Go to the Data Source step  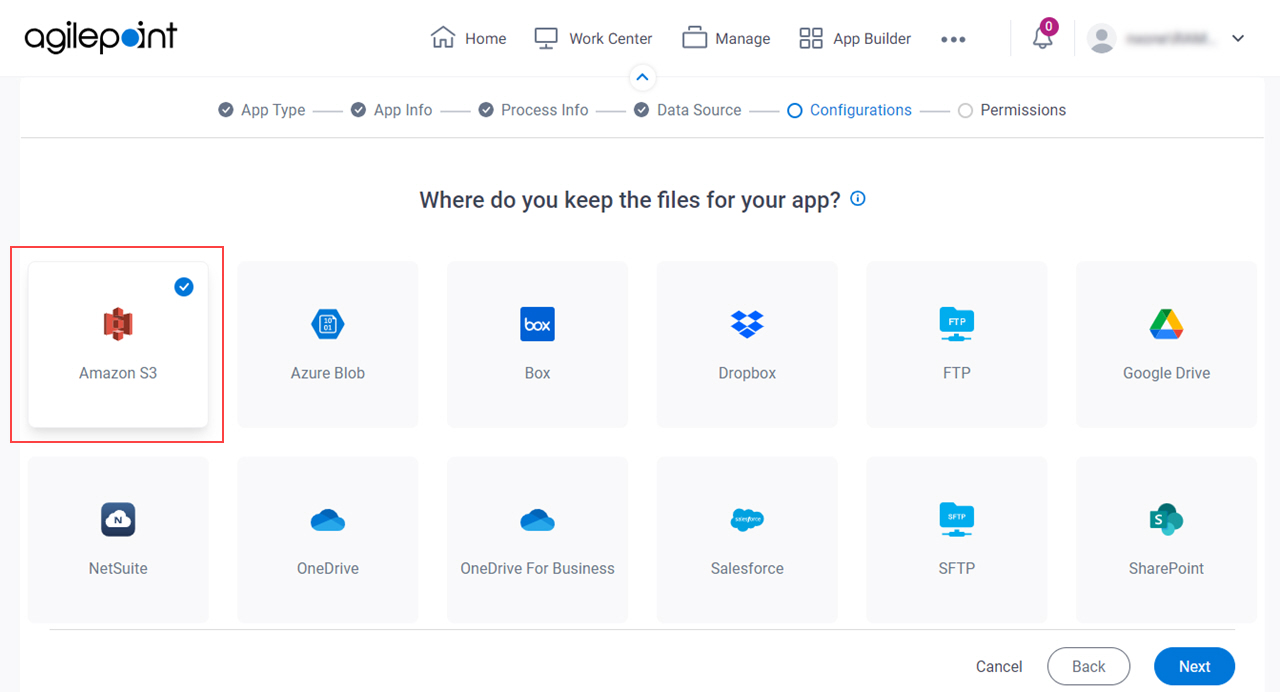(x=688, y=110)
